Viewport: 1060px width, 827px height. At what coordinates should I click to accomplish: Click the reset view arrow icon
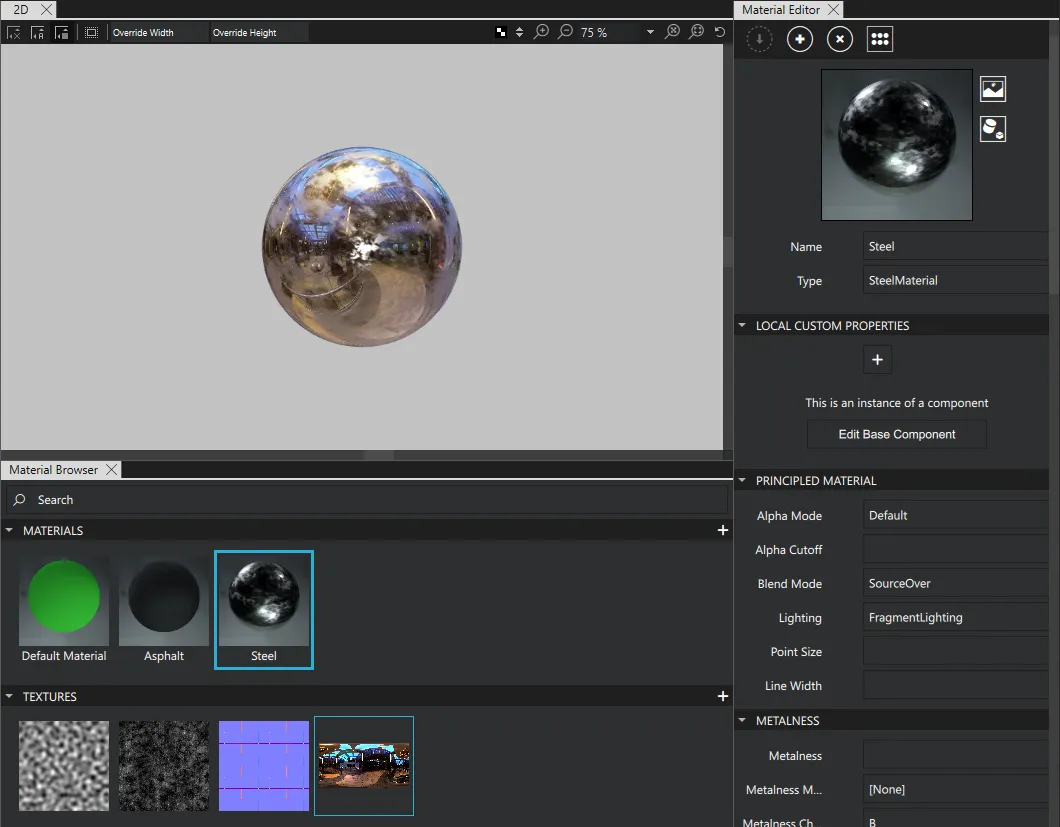(720, 32)
